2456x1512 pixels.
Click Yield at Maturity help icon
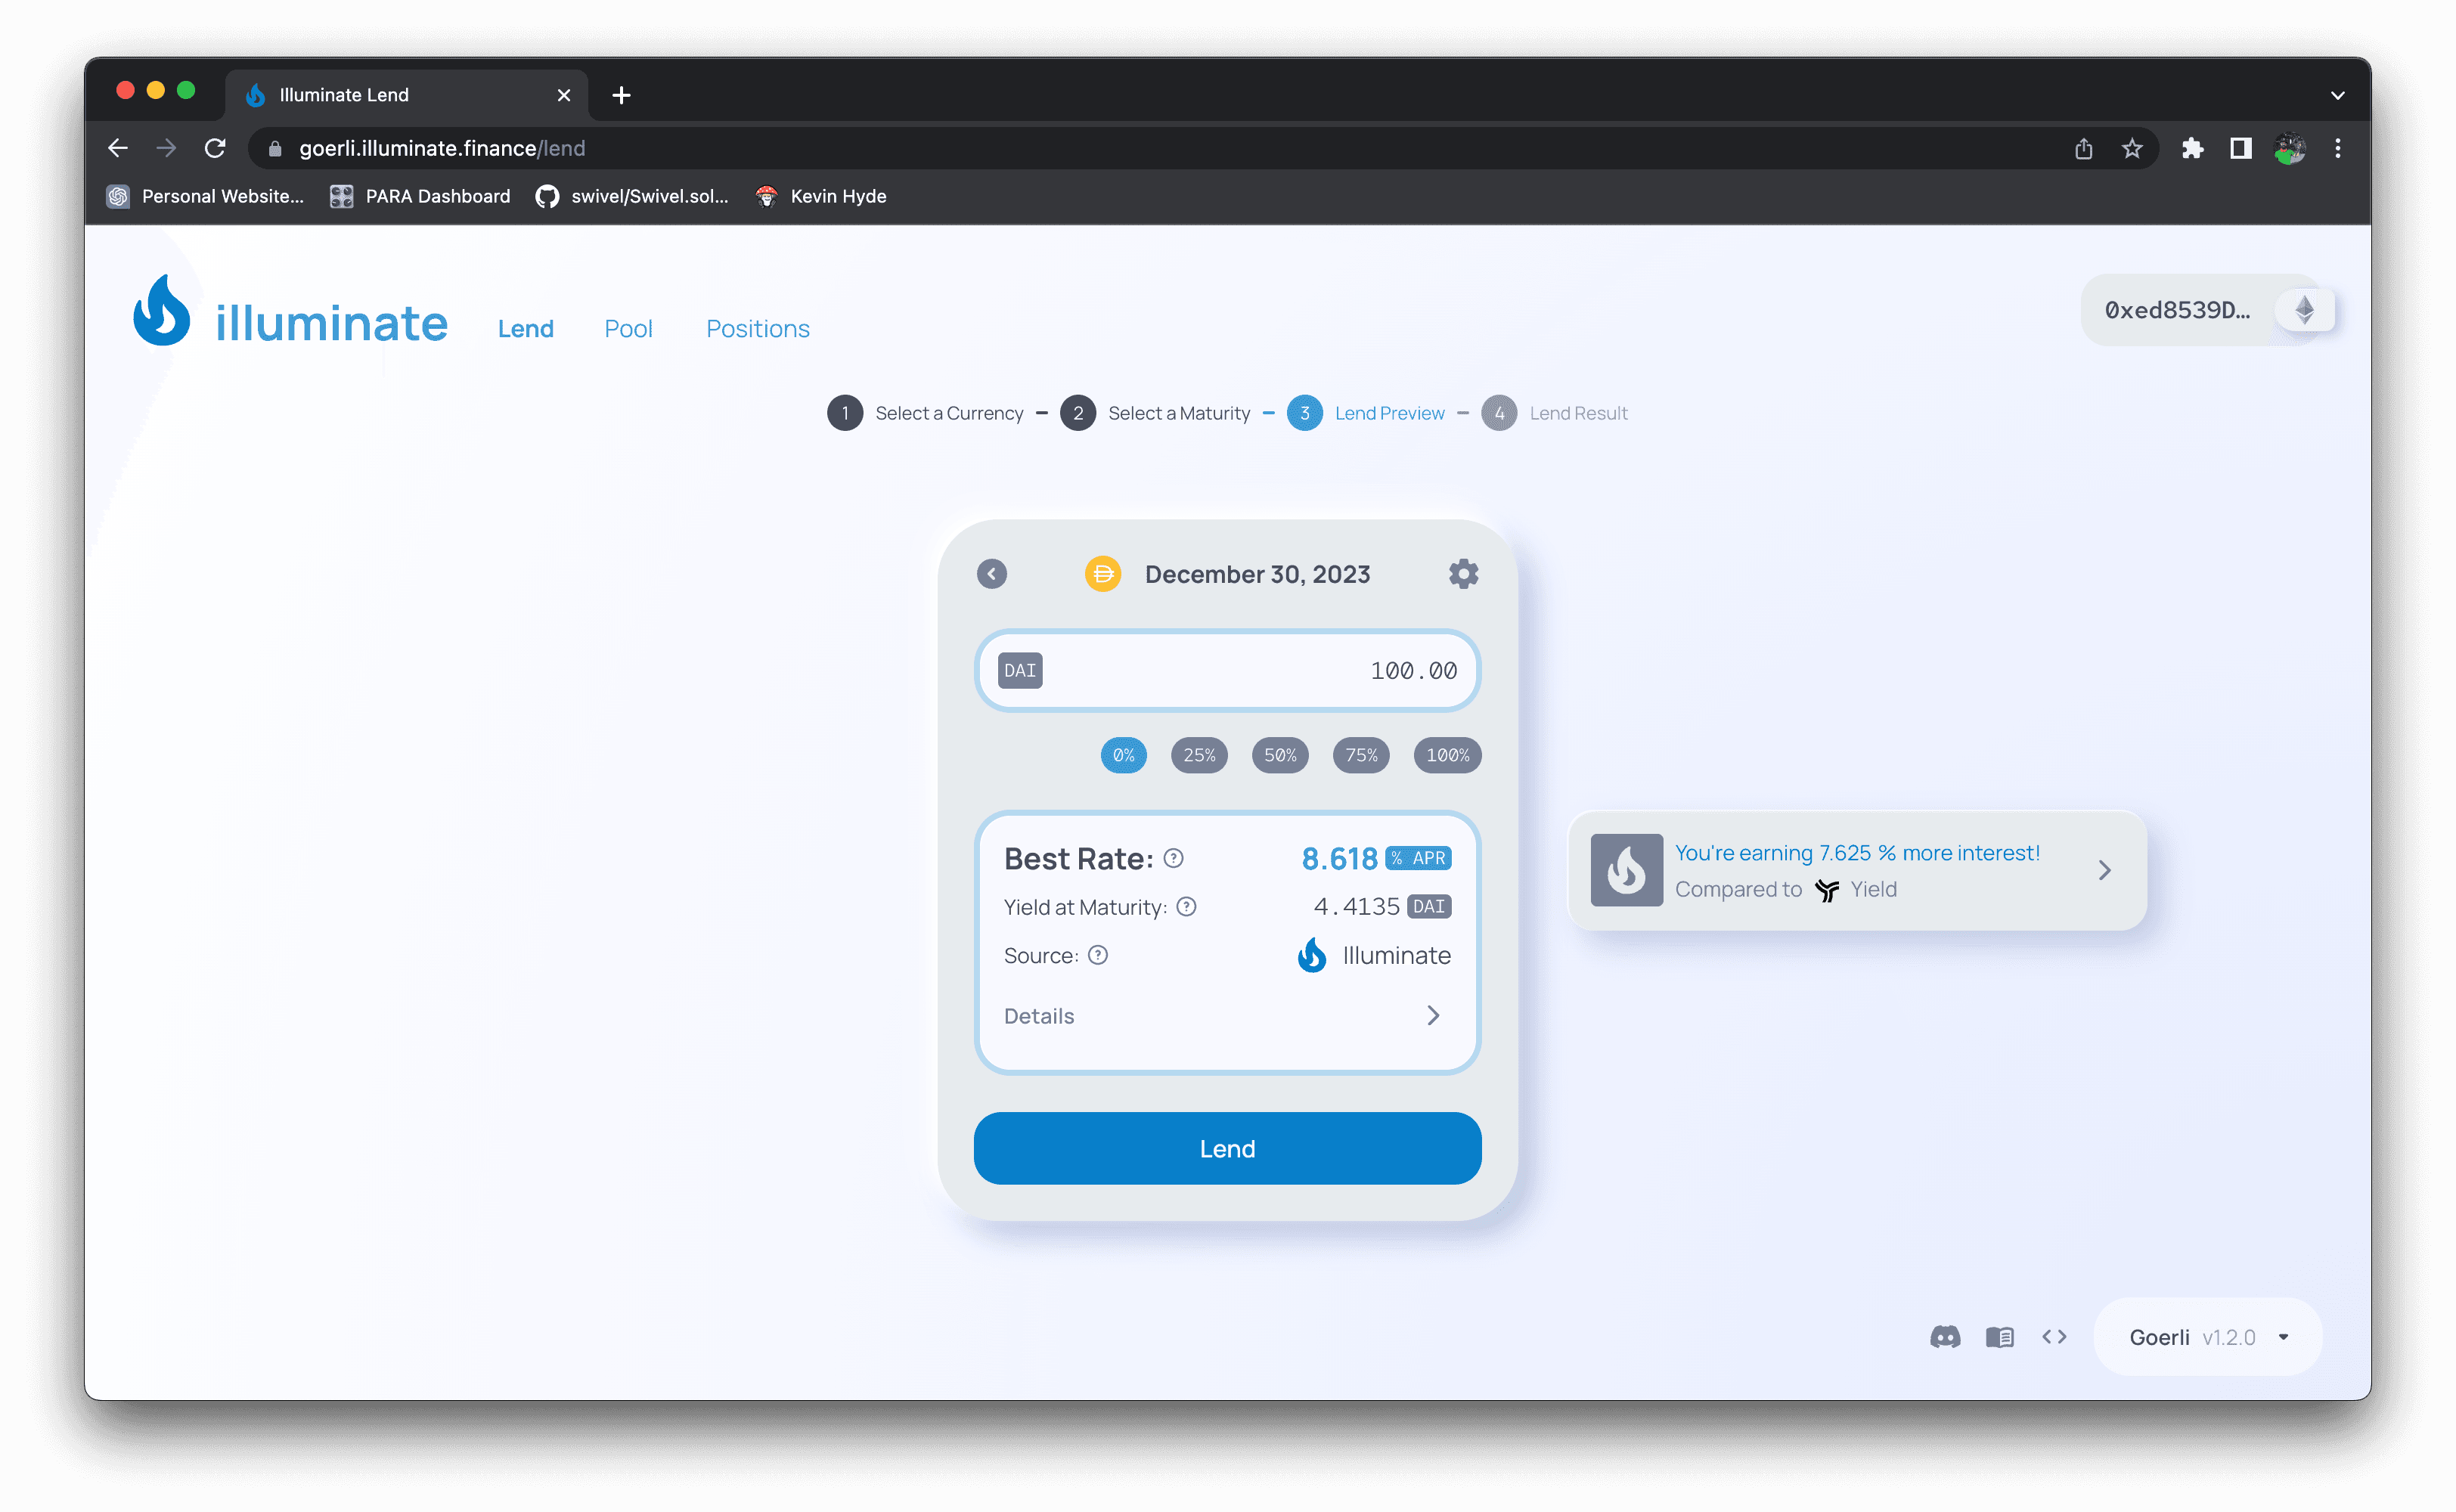point(1186,907)
